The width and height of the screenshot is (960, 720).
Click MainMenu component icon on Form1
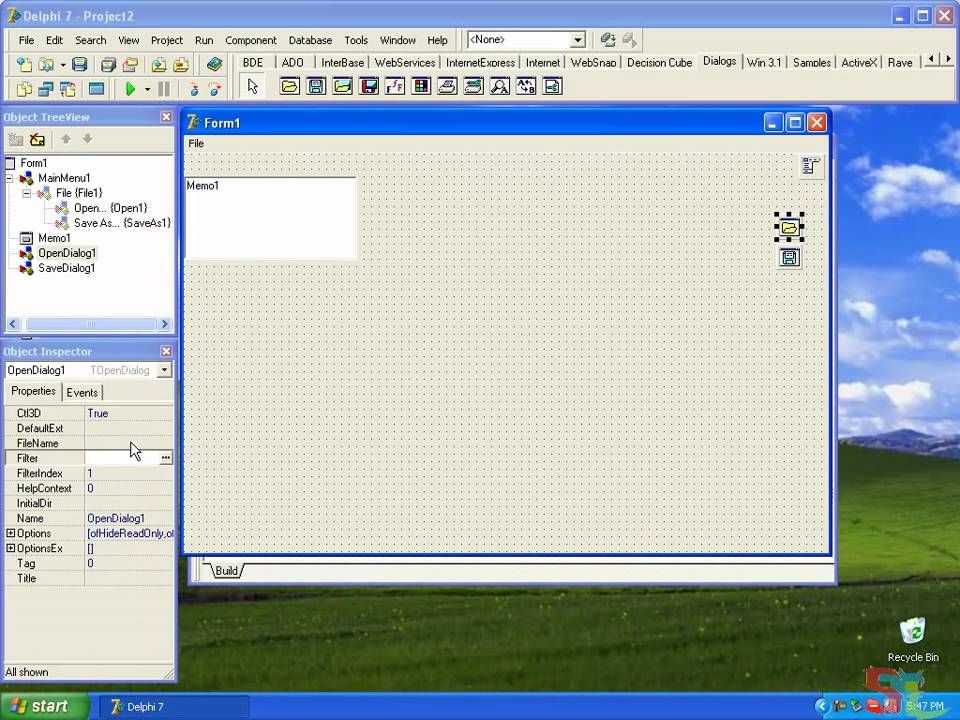[811, 166]
